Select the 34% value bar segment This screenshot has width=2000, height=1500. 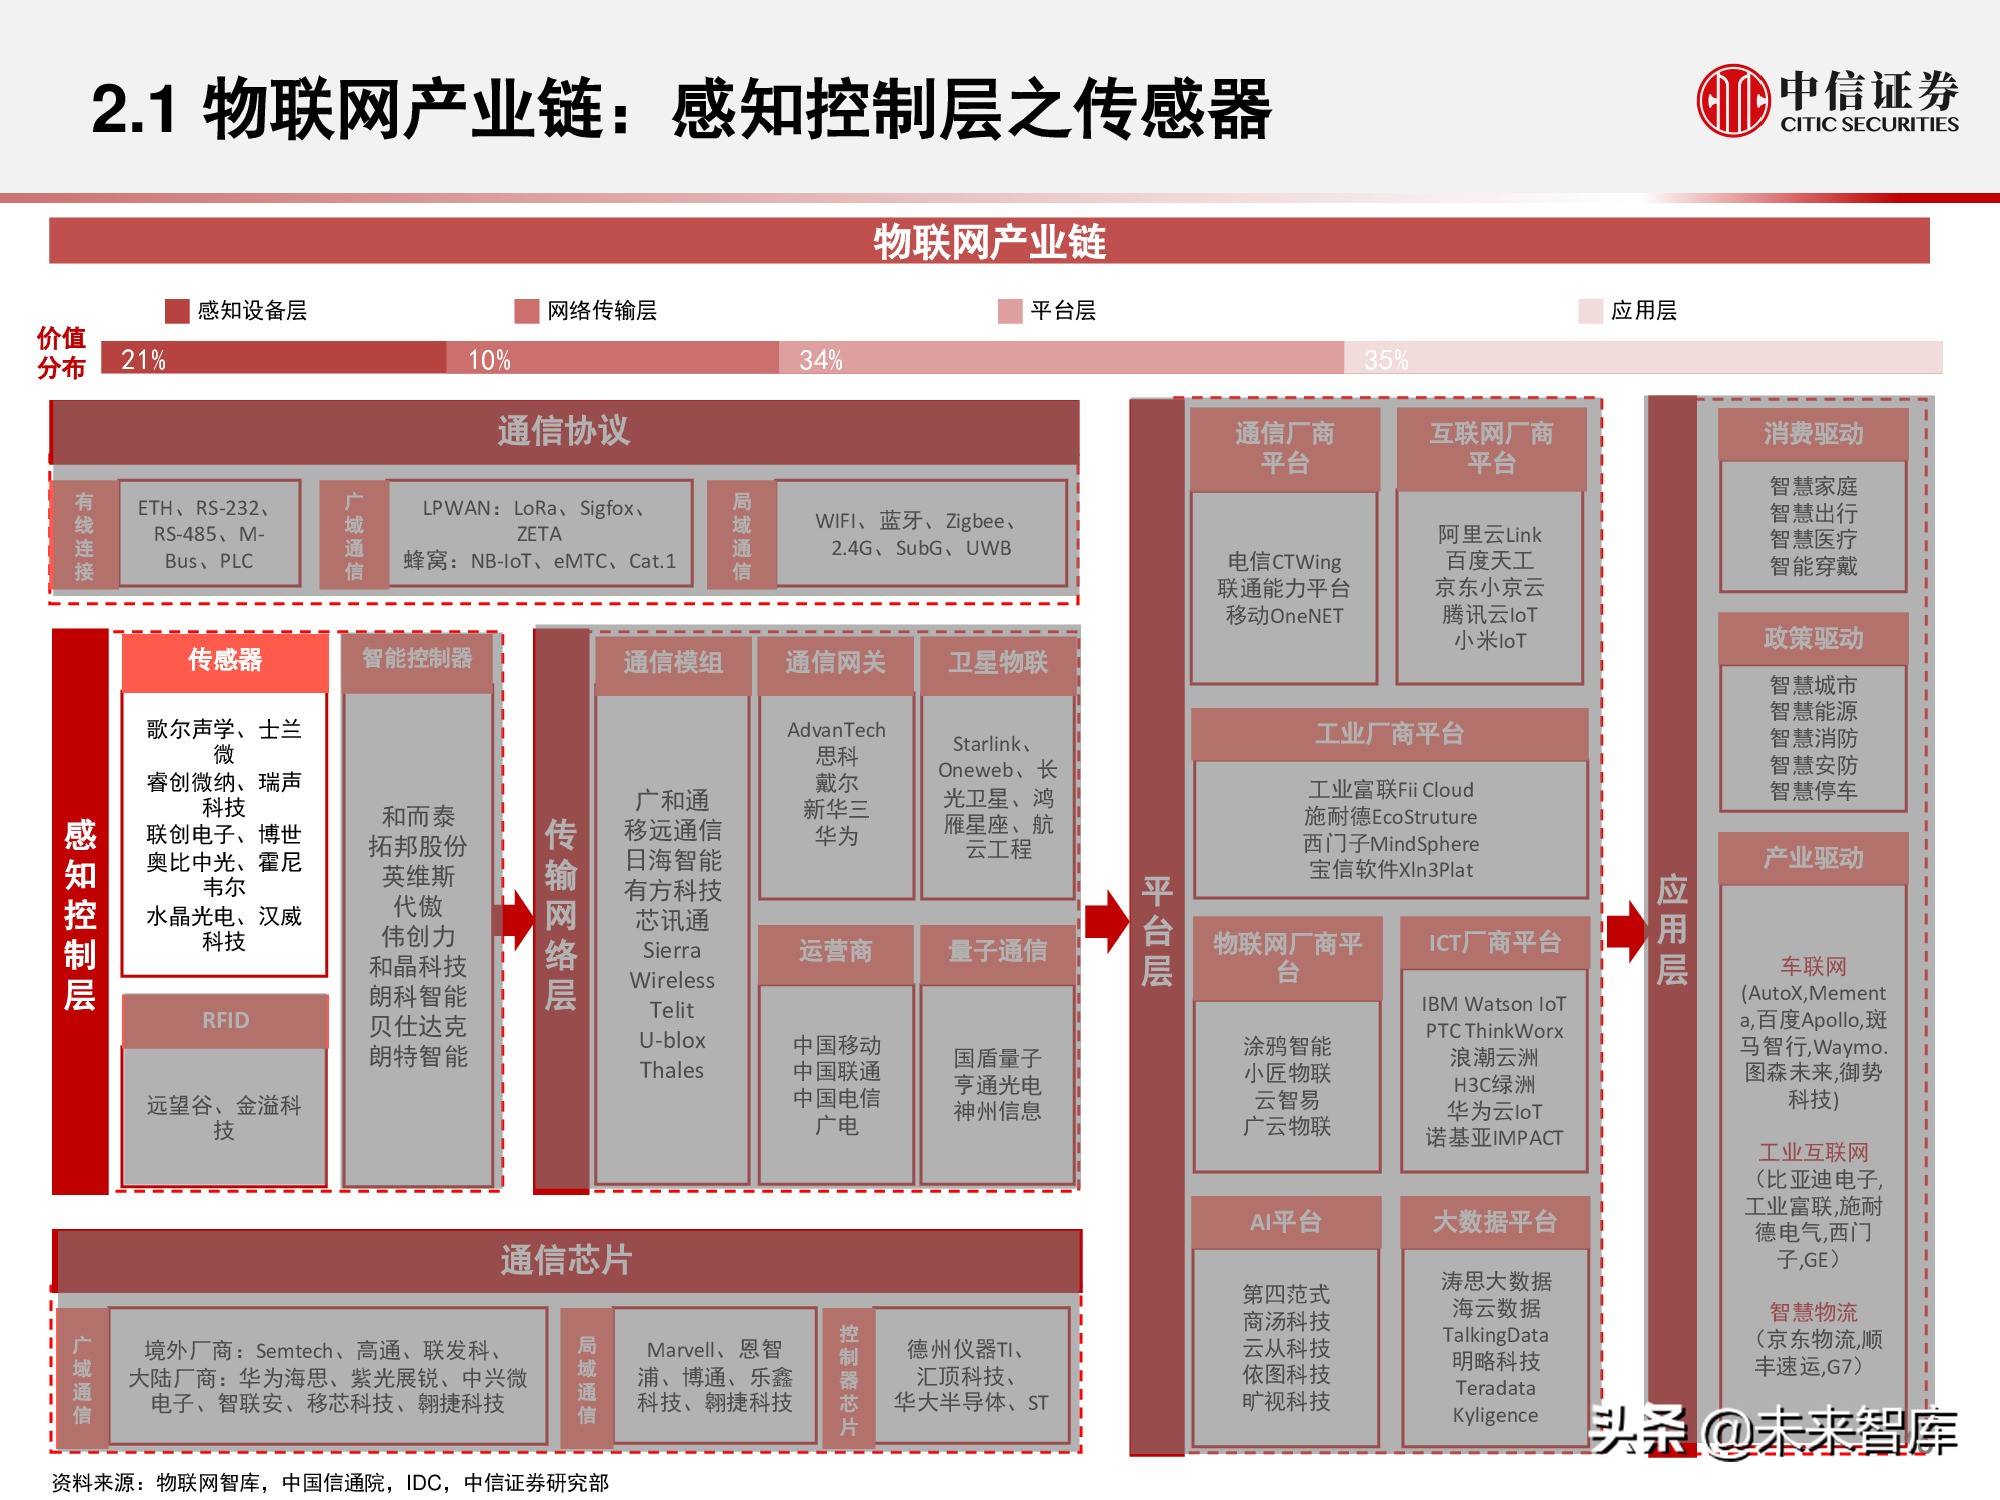pyautogui.click(x=1061, y=358)
